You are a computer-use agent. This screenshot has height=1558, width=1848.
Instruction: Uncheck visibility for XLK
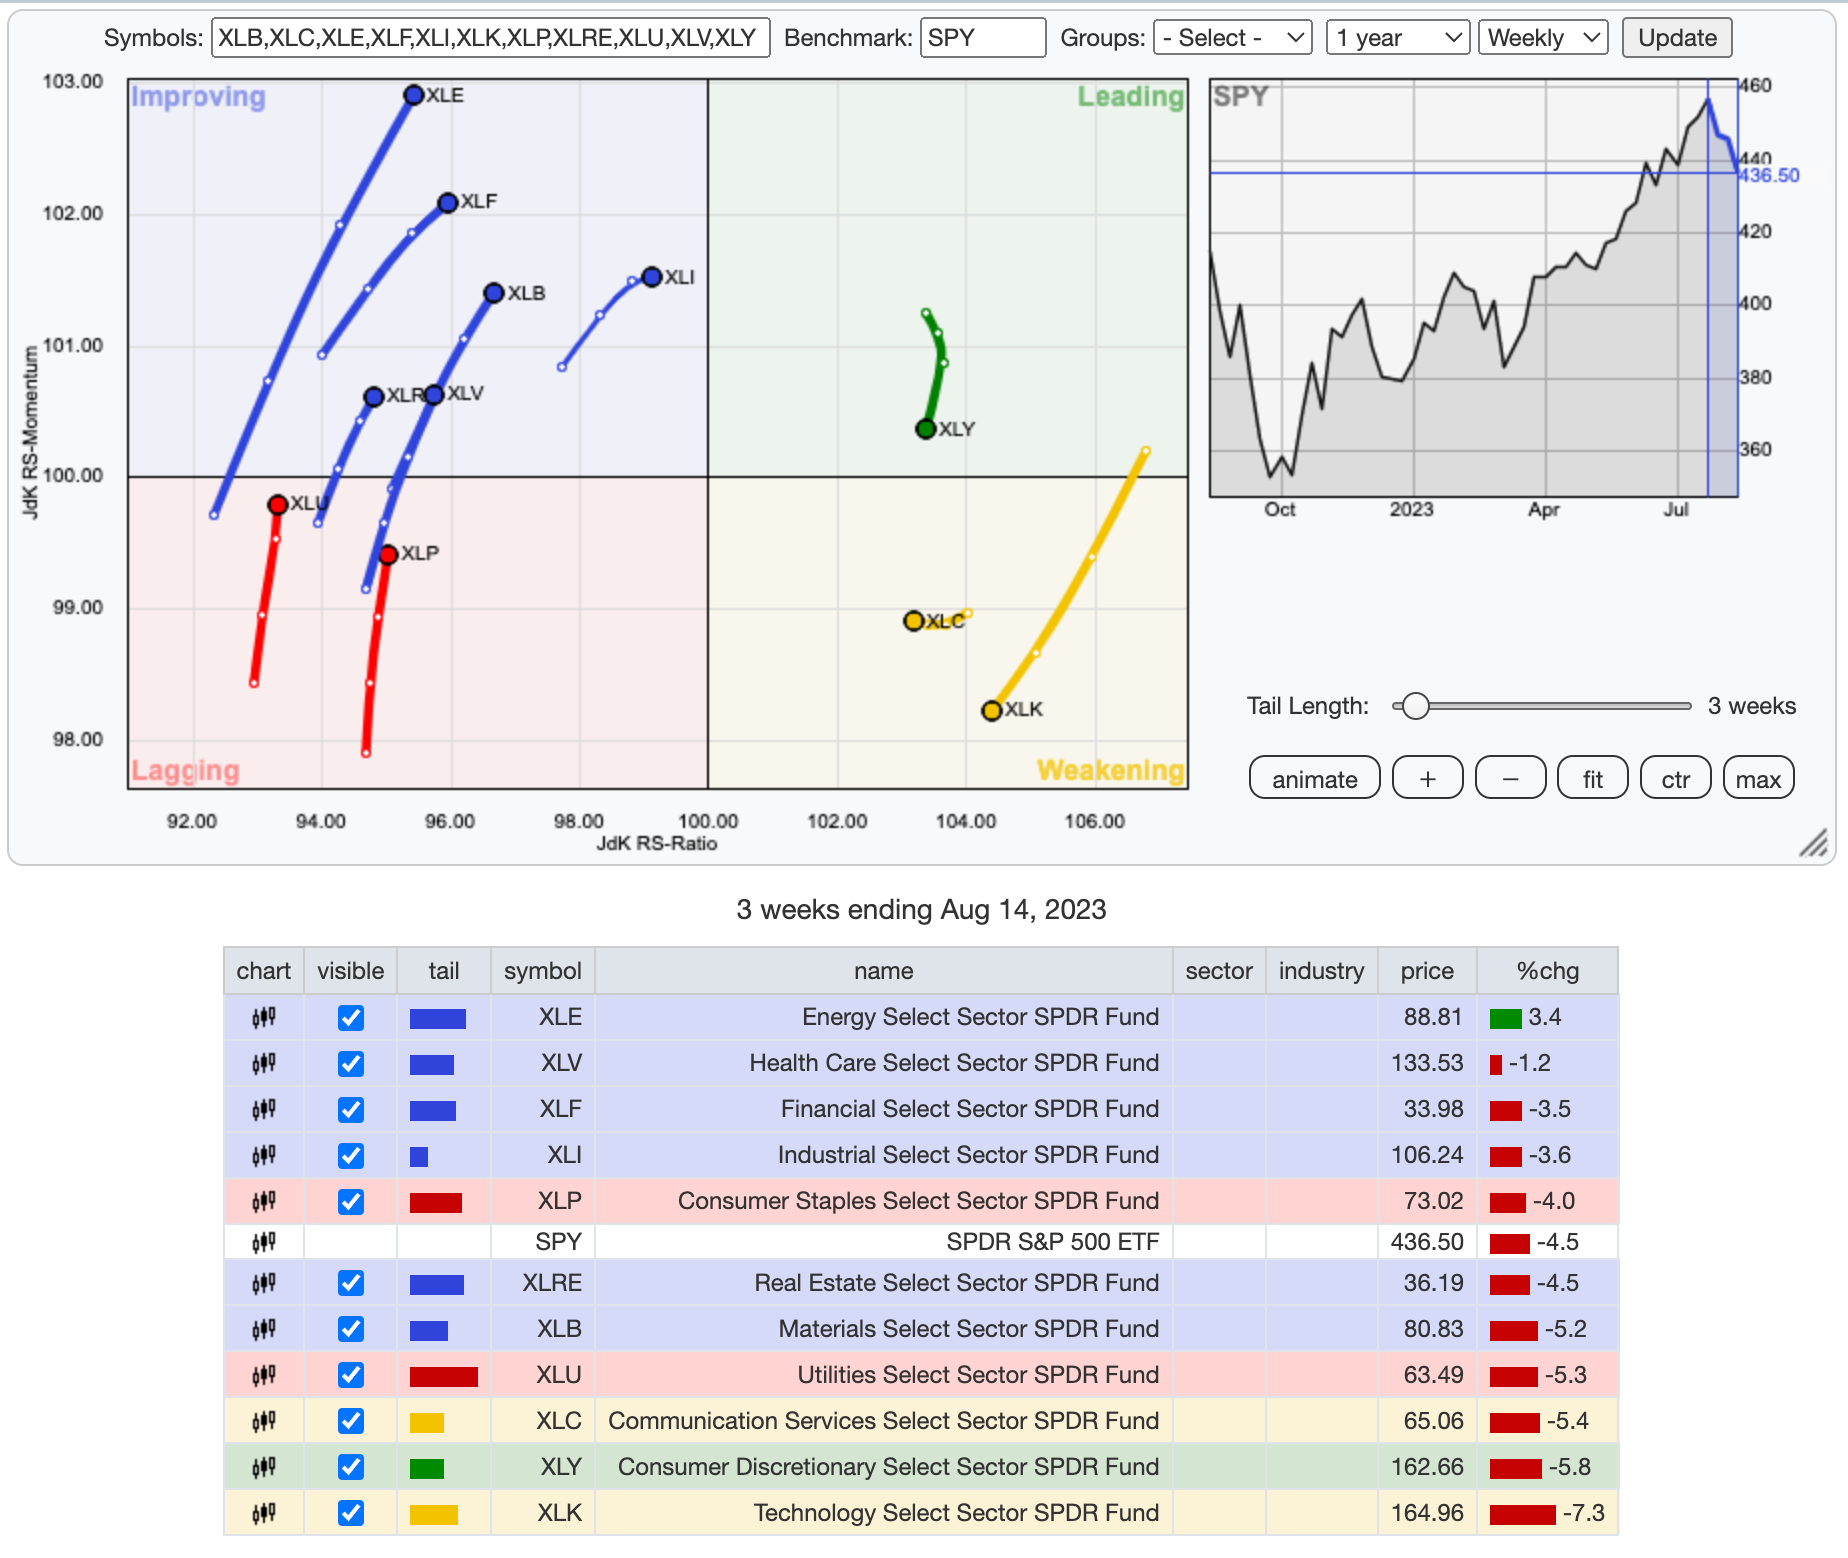pos(351,1513)
